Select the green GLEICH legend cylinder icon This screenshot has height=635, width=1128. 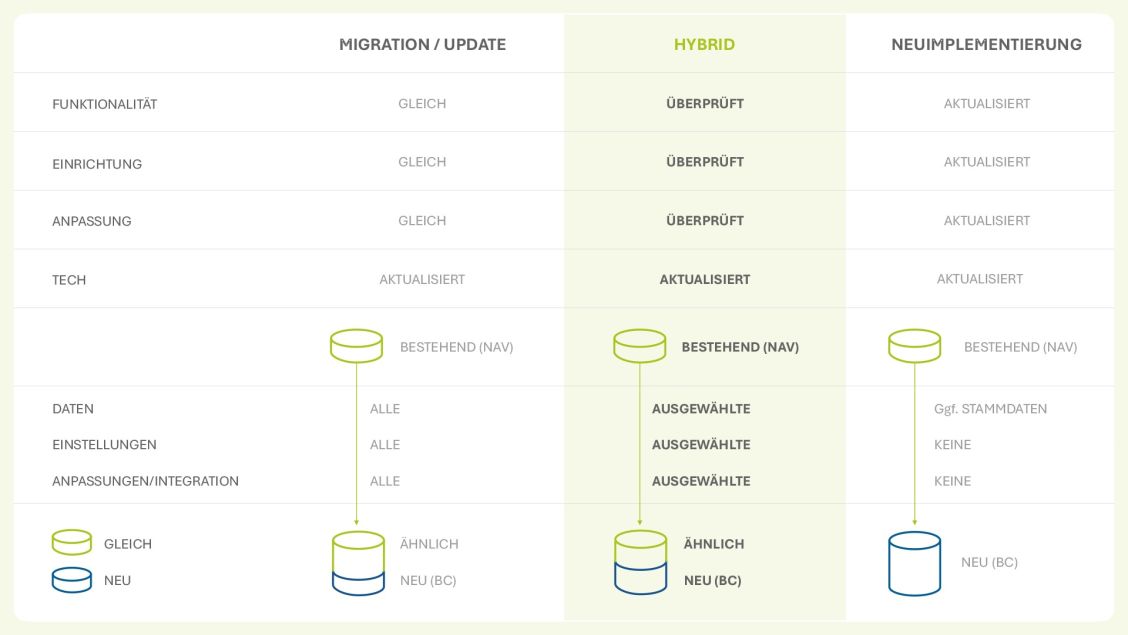pos(72,543)
